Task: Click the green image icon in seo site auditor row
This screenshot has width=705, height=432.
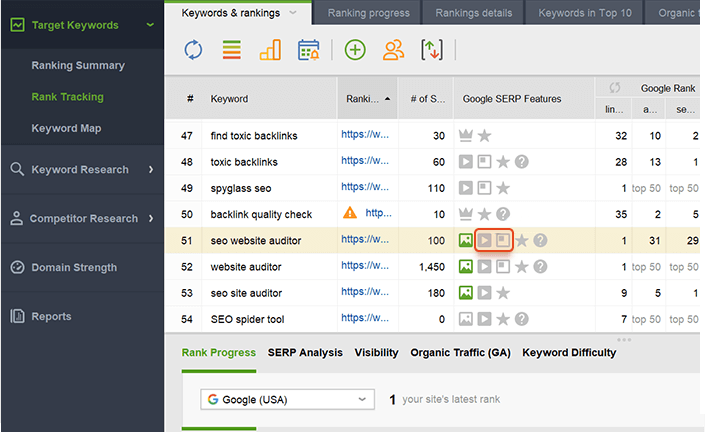Action: (x=466, y=293)
